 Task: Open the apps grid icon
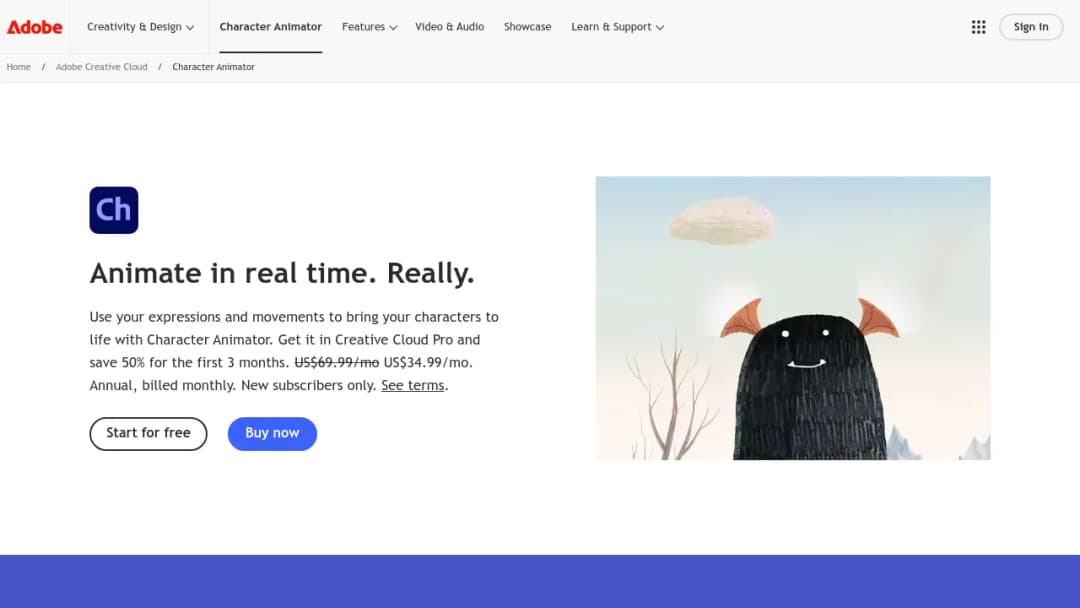point(978,27)
